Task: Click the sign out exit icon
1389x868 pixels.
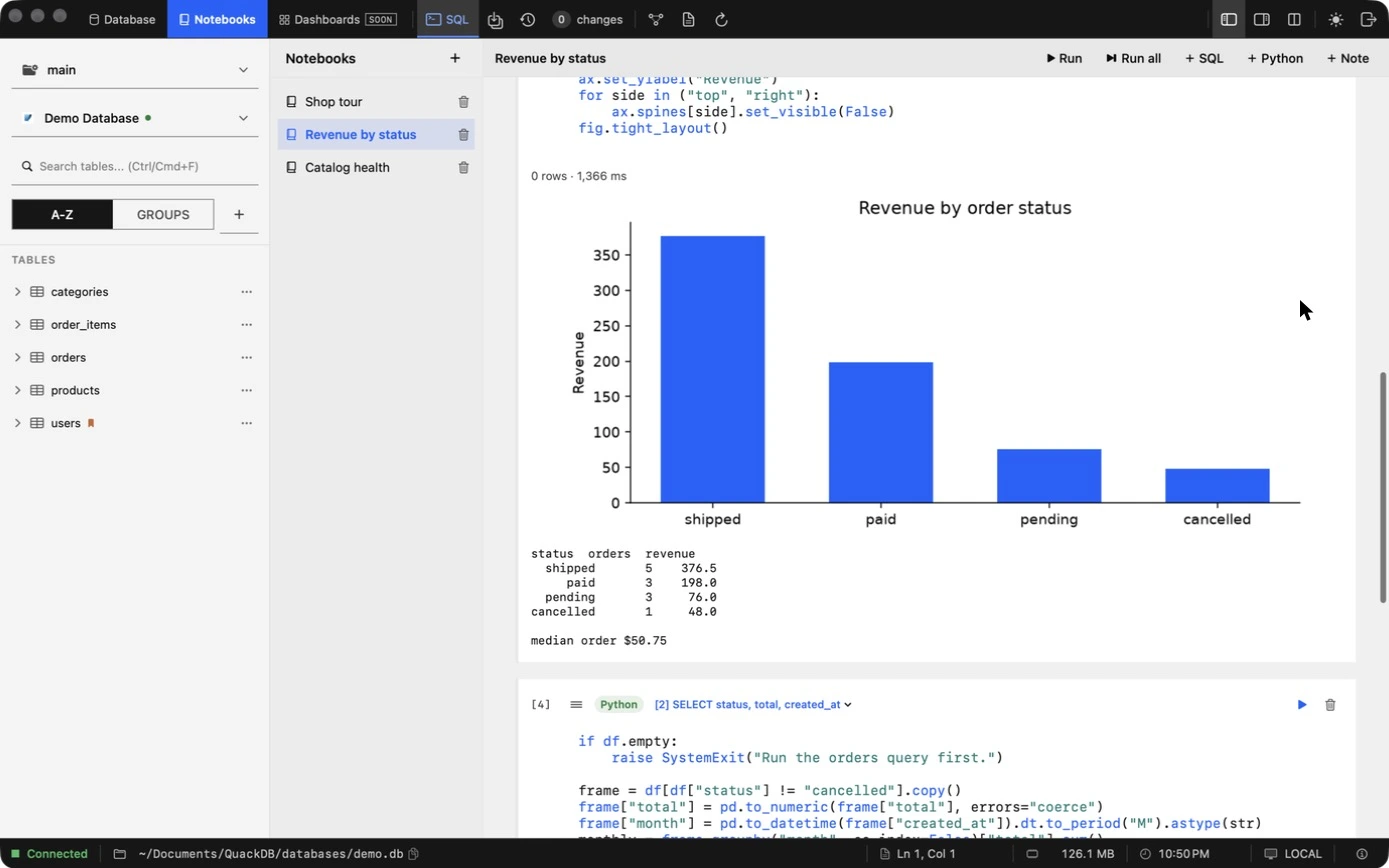Action: point(1369,19)
